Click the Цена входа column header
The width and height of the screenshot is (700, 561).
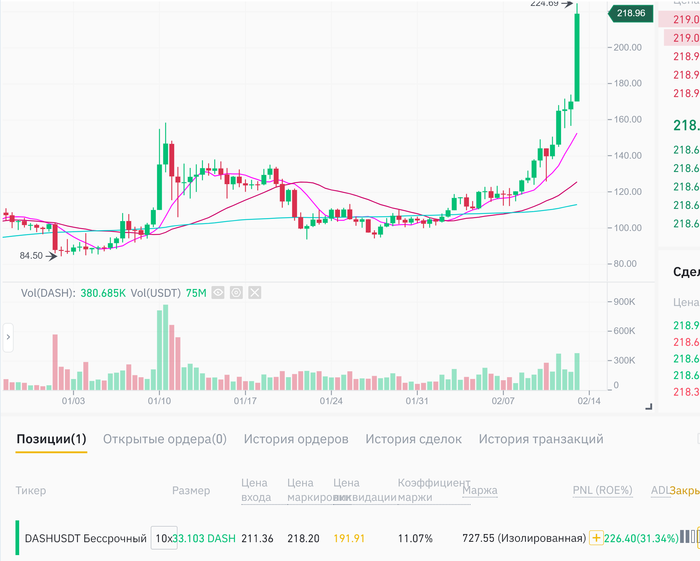click(256, 490)
